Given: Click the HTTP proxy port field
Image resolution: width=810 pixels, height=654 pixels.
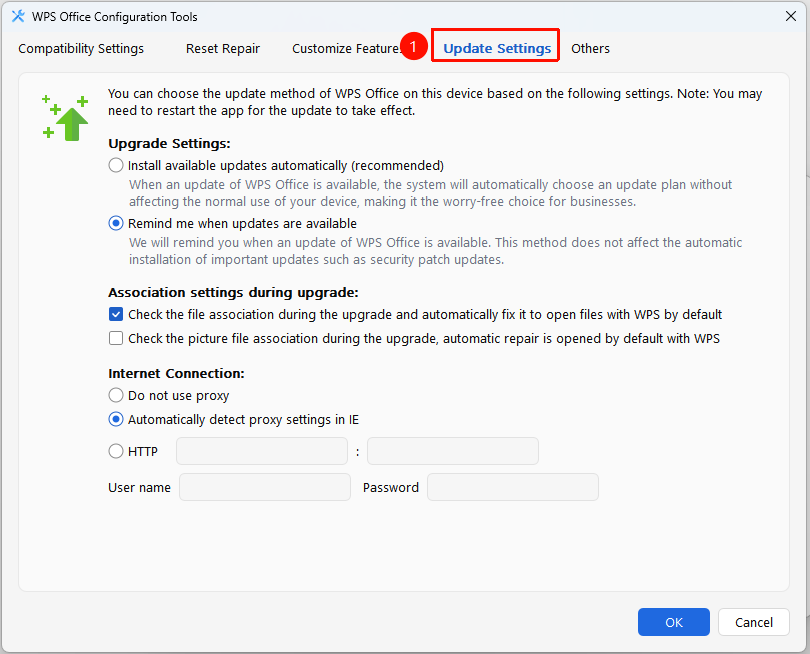Looking at the screenshot, I should click(x=453, y=451).
